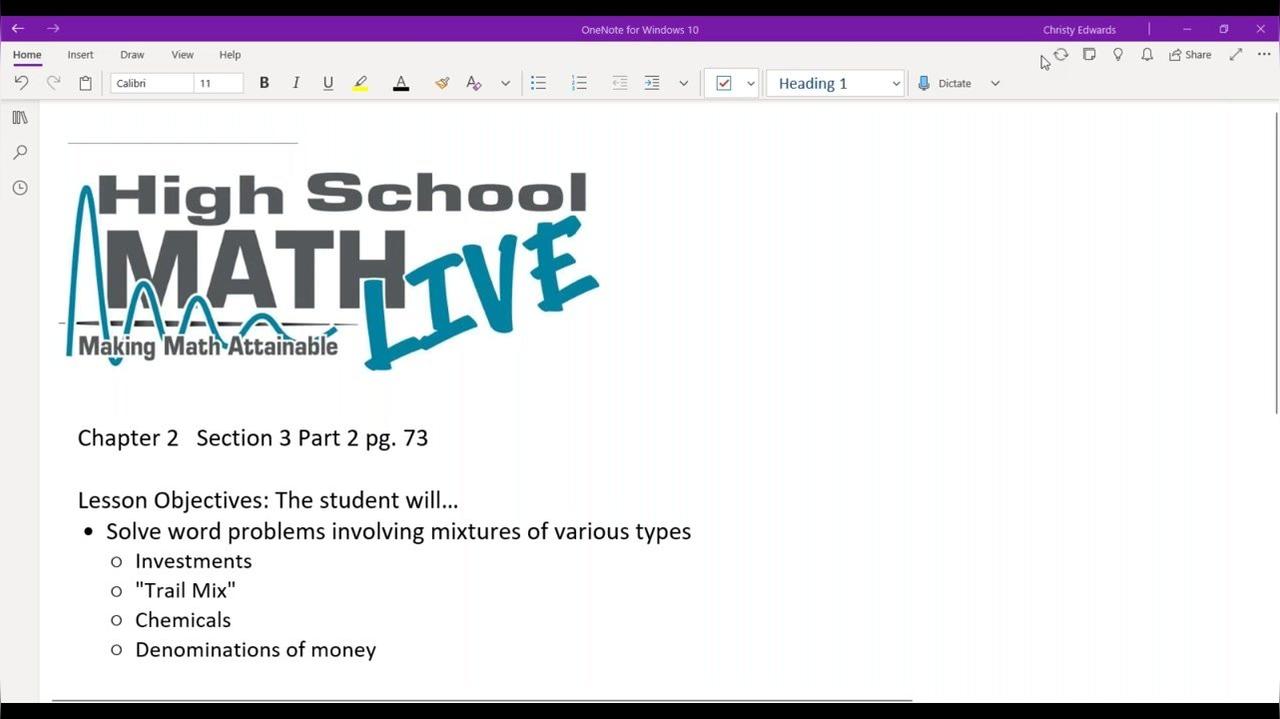This screenshot has height=719, width=1280.
Task: Open the View tab
Action: (182, 55)
